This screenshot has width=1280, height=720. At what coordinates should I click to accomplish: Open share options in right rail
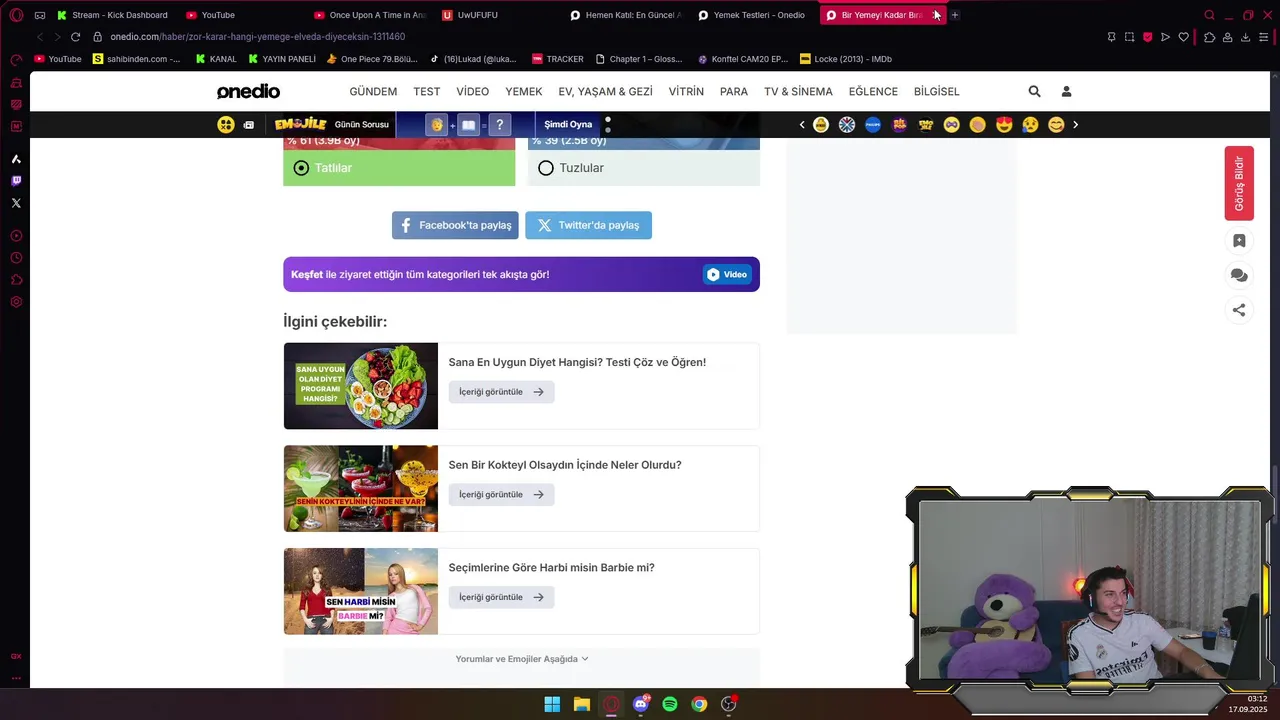click(1239, 310)
